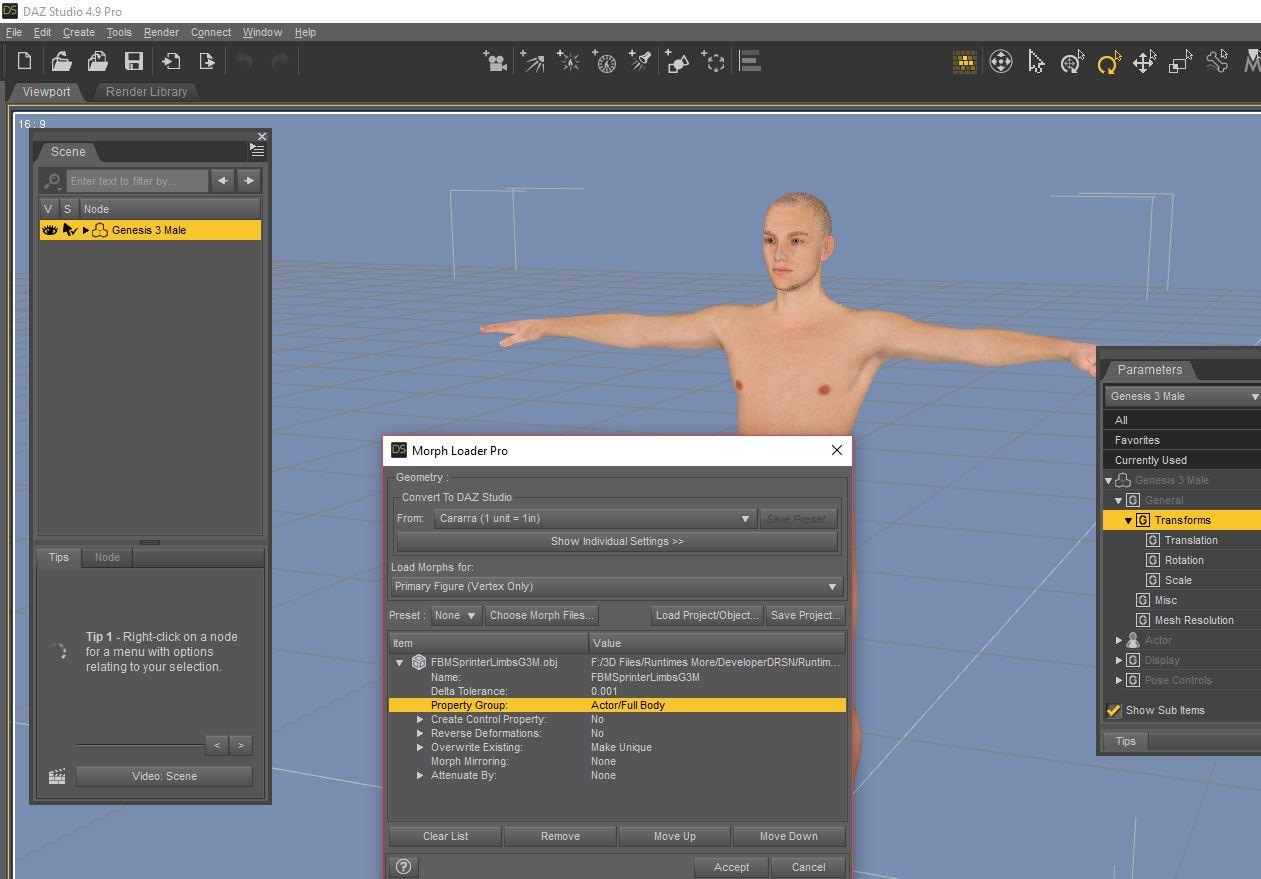Select the Rotation item in Parameters

tap(1184, 560)
